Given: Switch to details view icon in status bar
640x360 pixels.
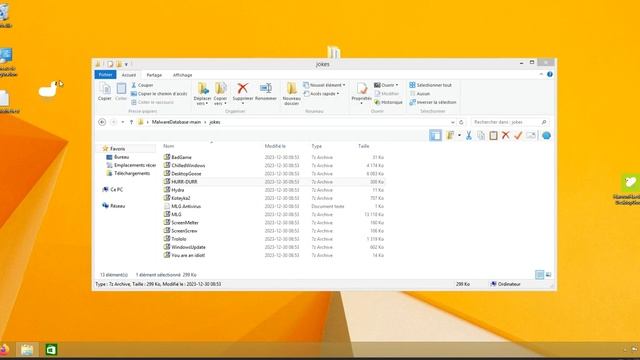Looking at the screenshot, I should coord(540,275).
